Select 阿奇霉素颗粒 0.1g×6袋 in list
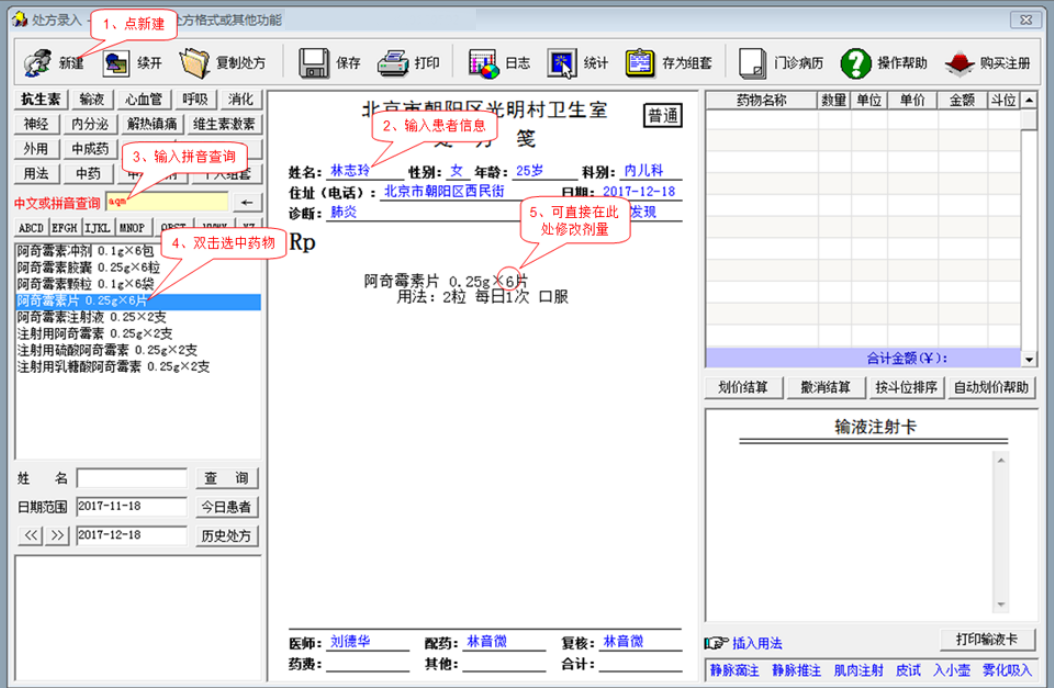This screenshot has width=1054, height=688. click(85, 284)
